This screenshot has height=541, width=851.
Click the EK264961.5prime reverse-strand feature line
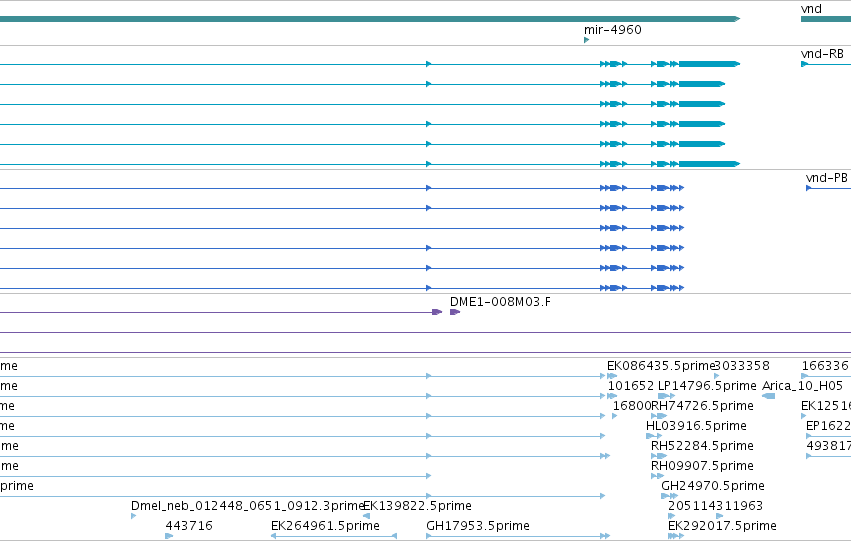point(334,536)
